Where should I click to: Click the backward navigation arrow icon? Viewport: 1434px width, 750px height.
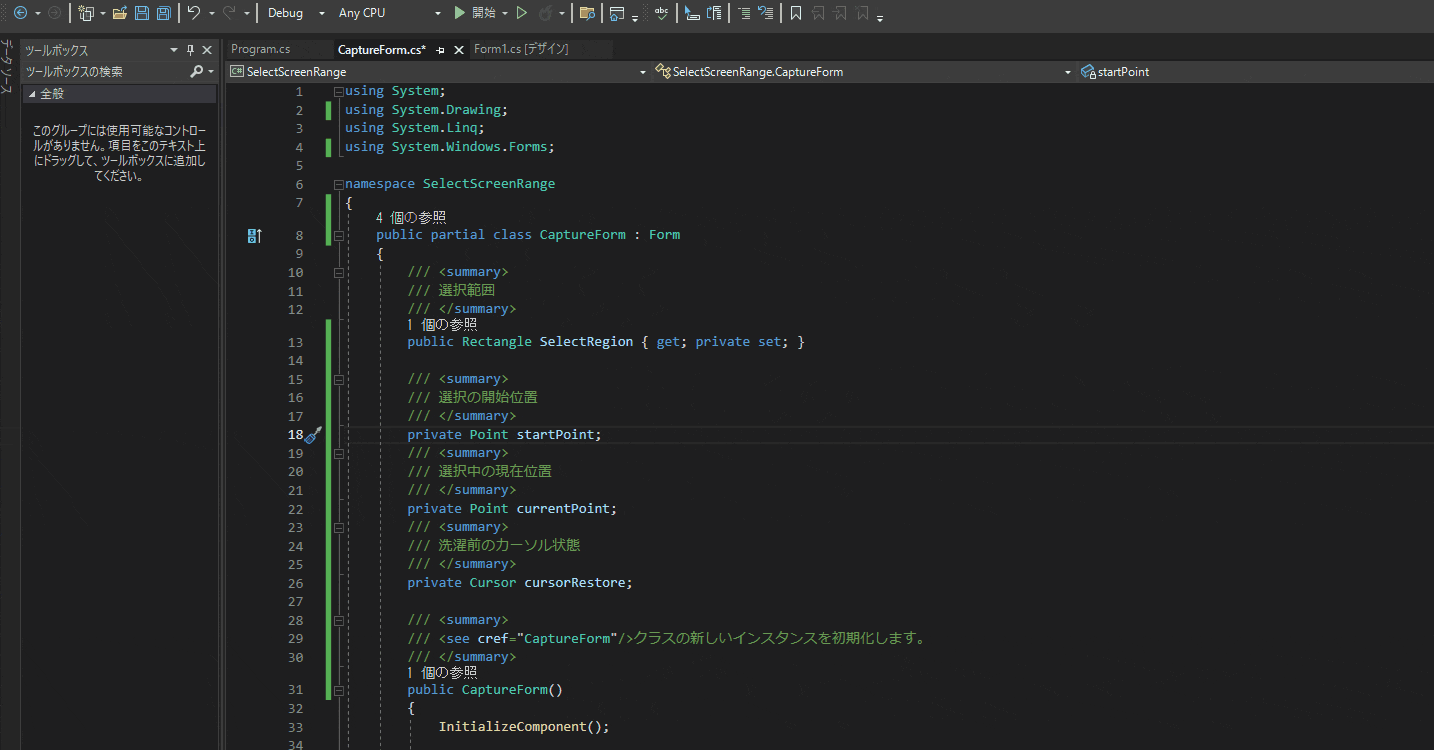(x=20, y=13)
